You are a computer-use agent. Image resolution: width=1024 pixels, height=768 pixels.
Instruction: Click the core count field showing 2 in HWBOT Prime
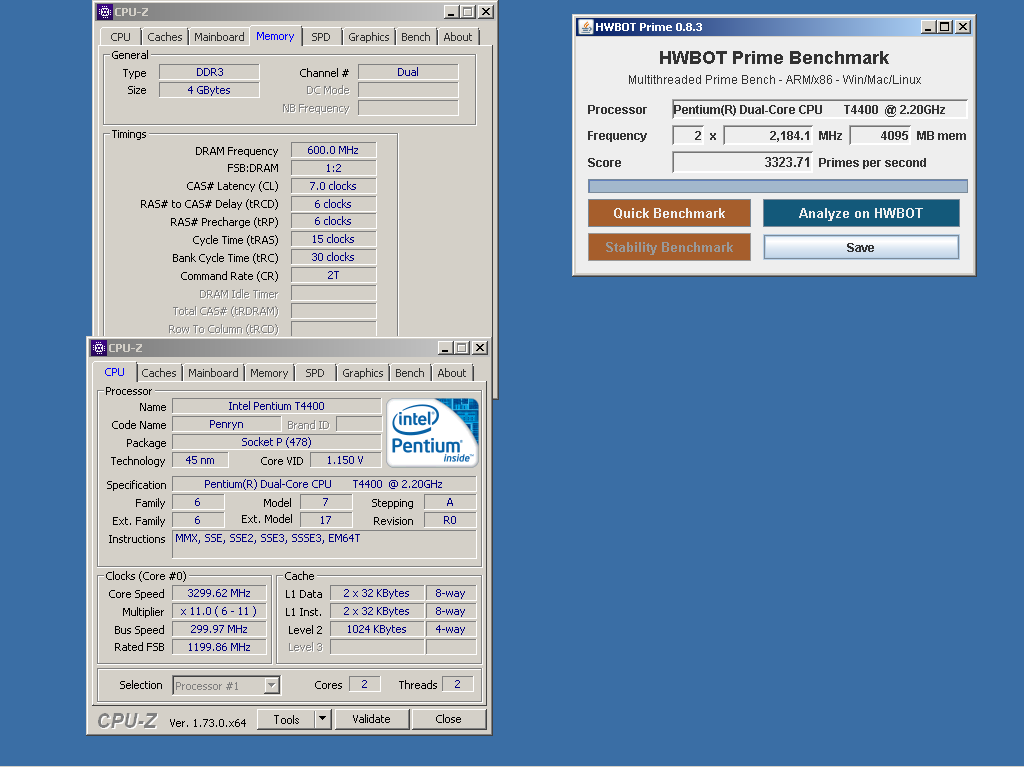(x=688, y=136)
